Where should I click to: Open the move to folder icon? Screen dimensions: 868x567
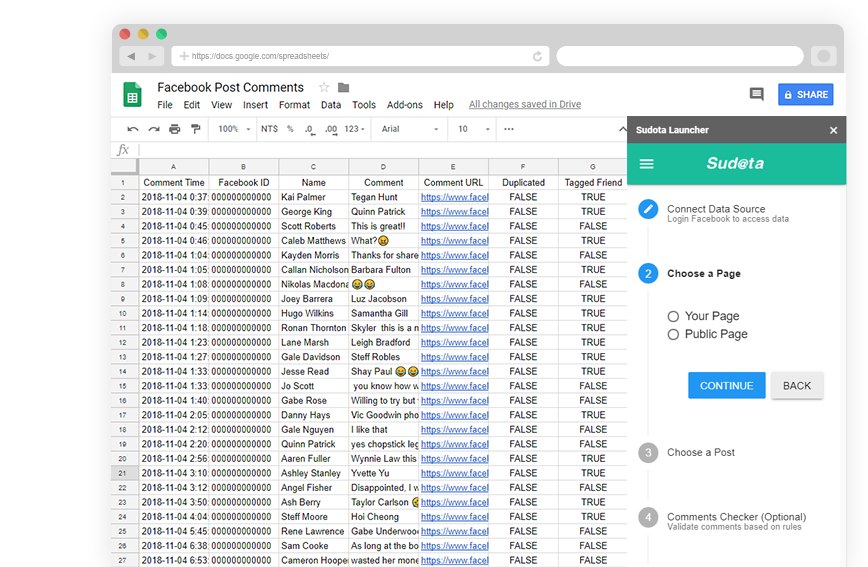344,88
